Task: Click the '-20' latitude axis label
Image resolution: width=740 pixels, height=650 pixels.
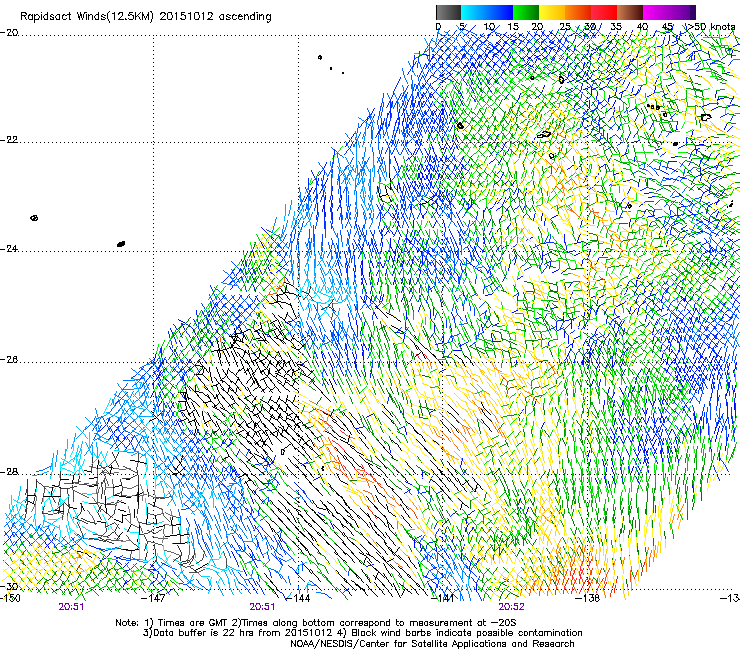Action: (9, 33)
